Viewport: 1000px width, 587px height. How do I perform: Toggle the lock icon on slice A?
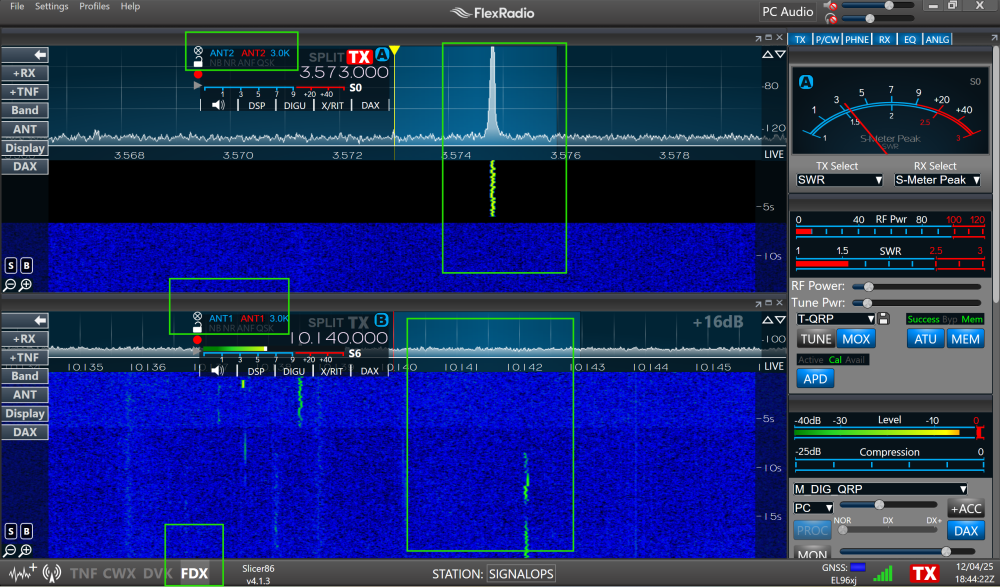coord(198,63)
